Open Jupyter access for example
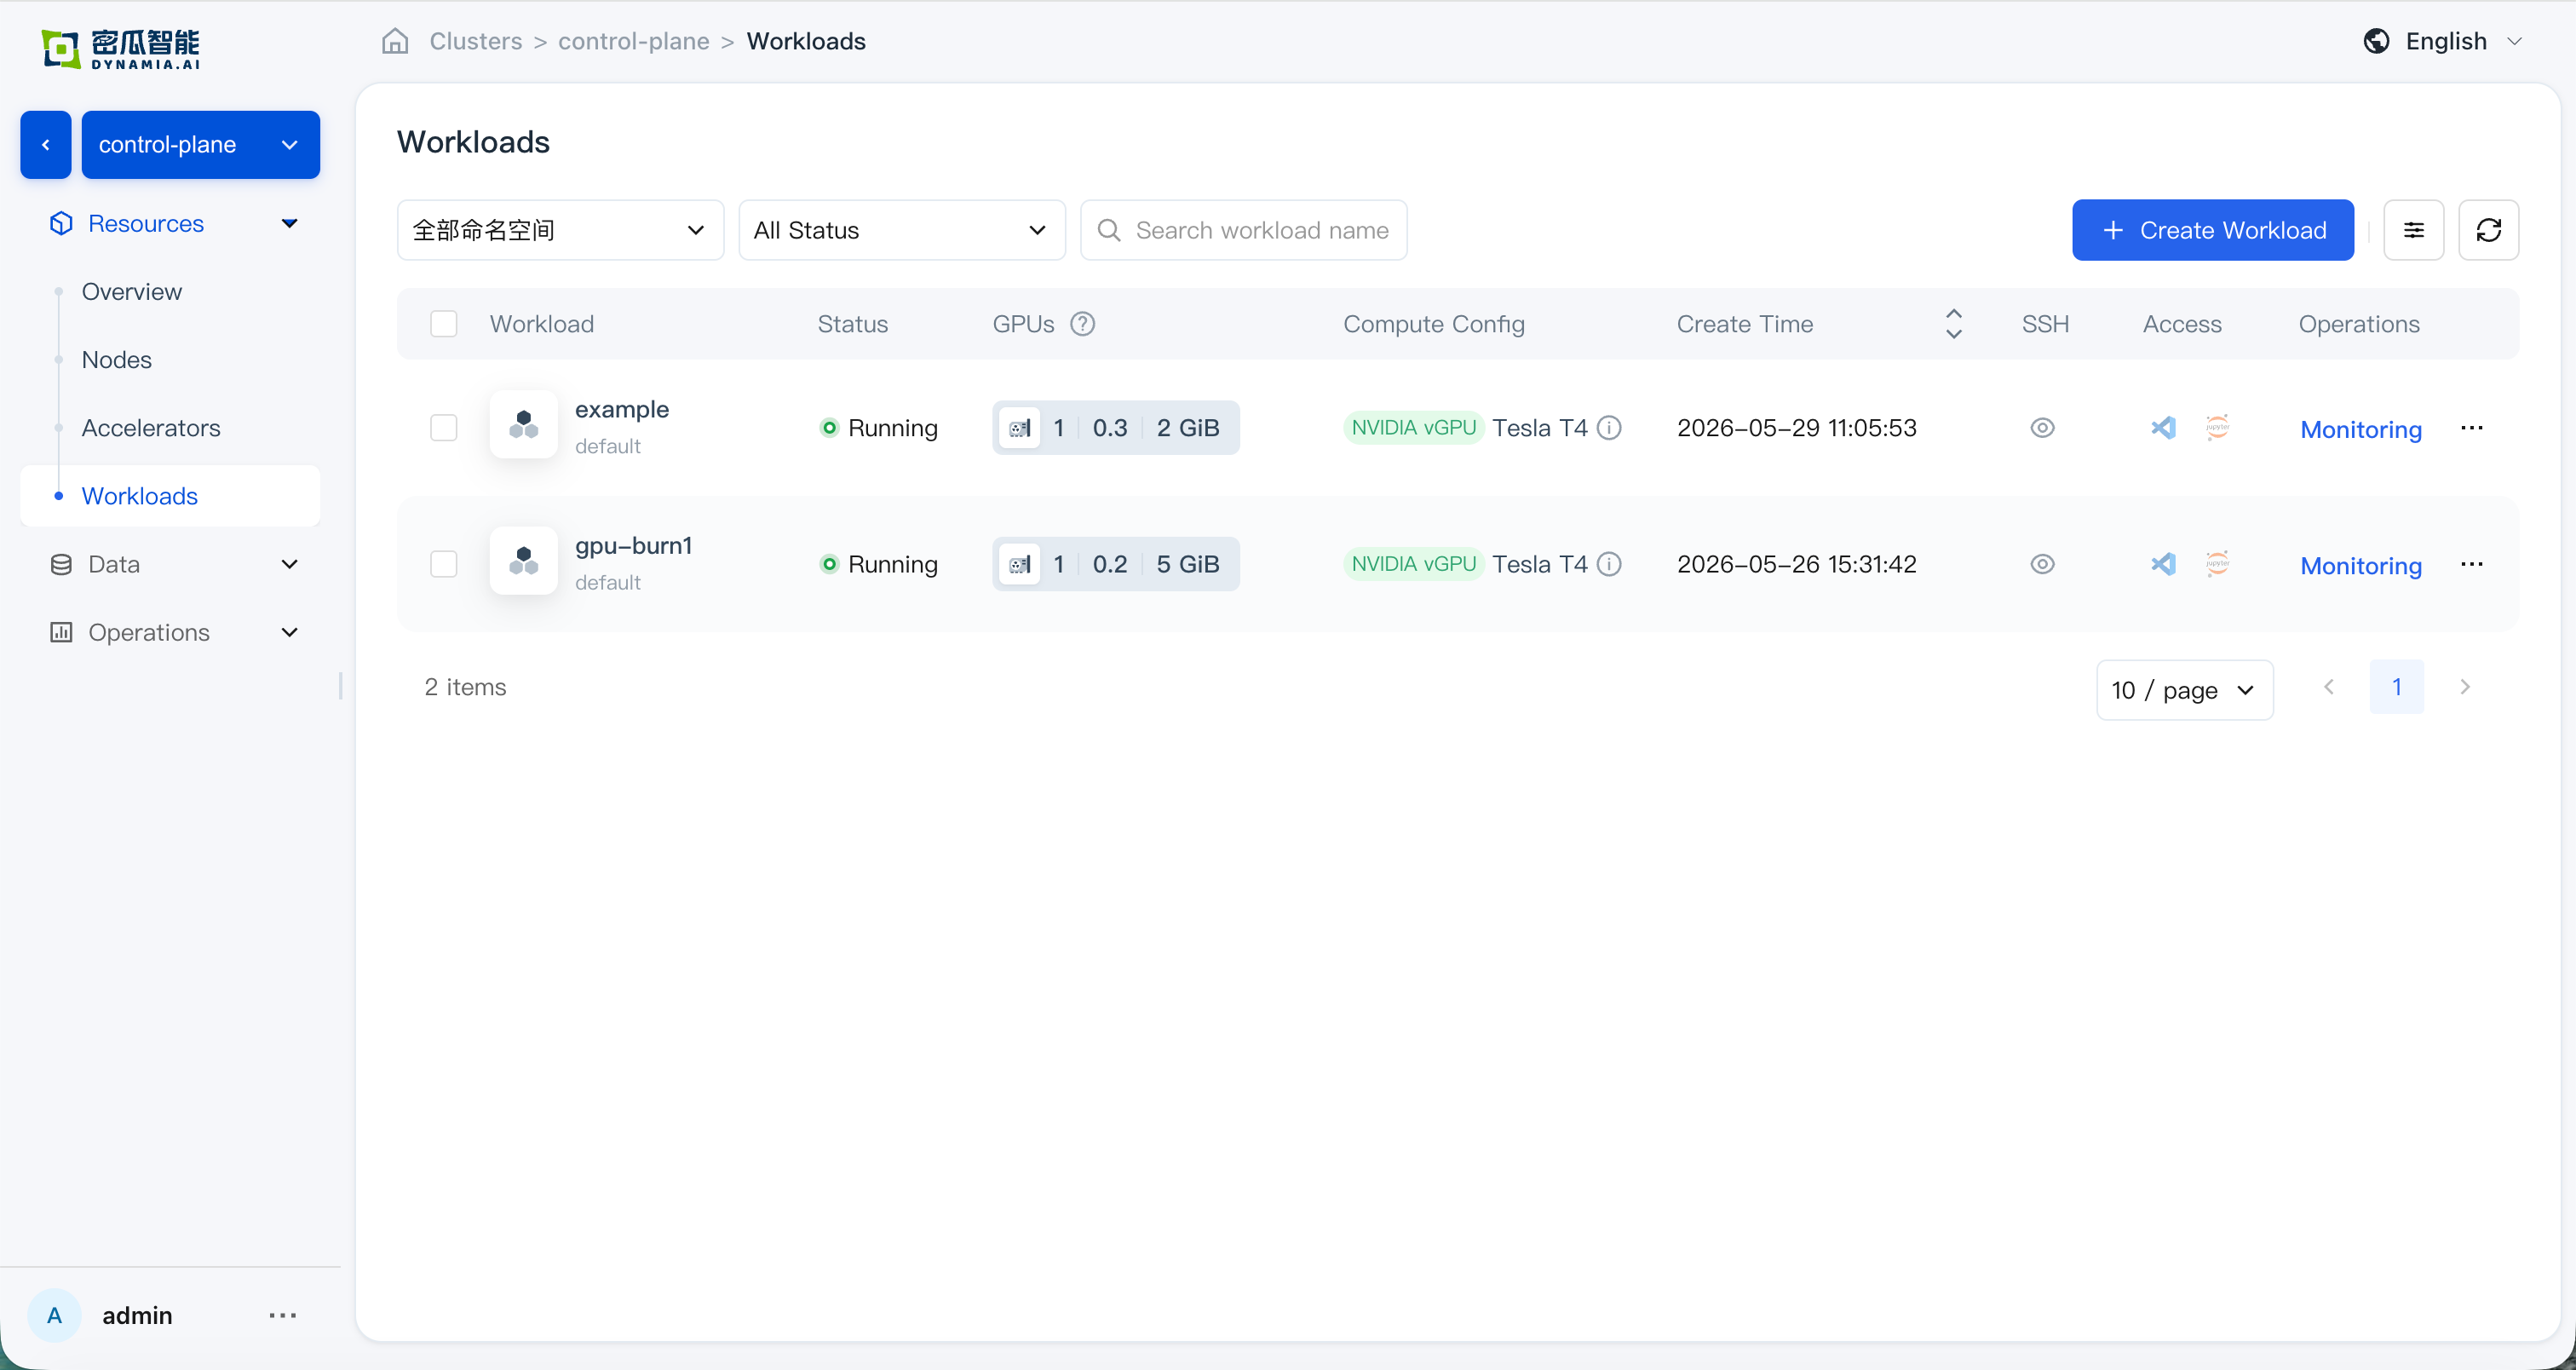This screenshot has width=2576, height=1370. (x=2217, y=428)
